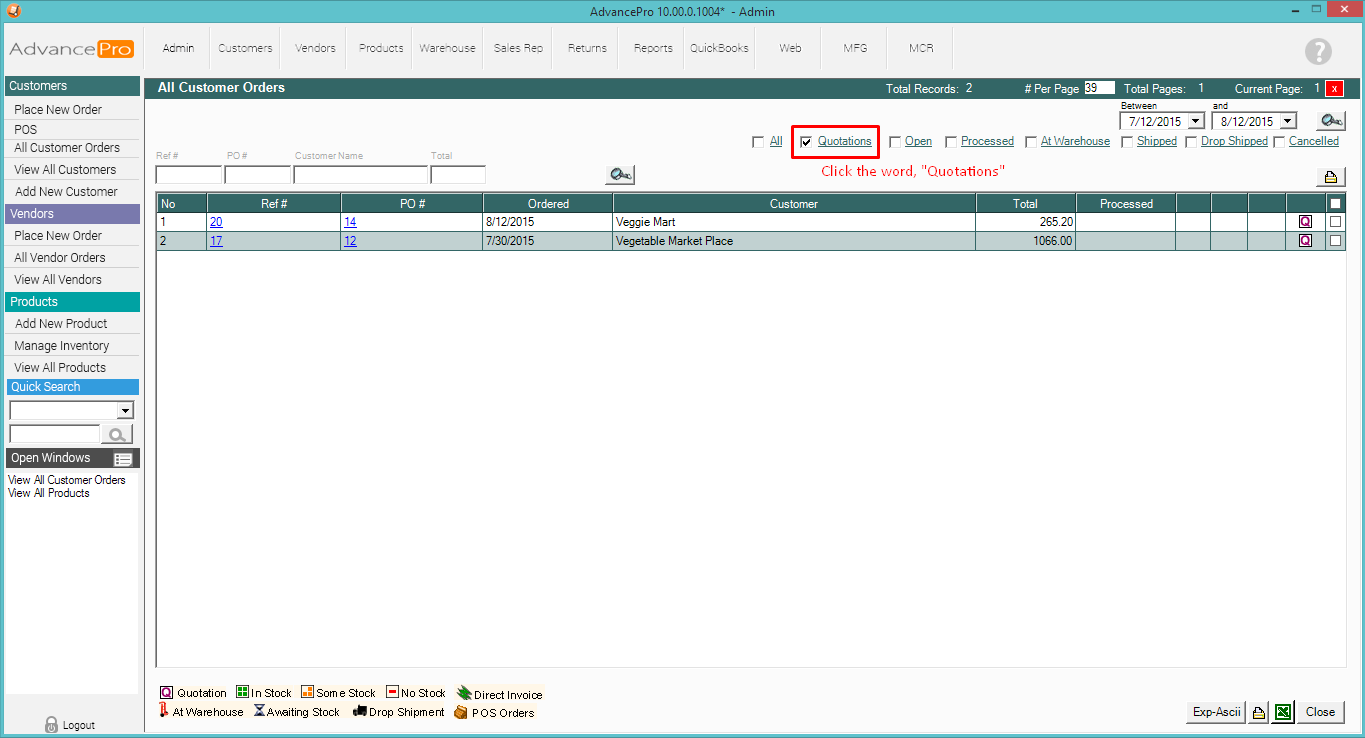
Task: Click the Logout padlock icon
Action: [x=52, y=725]
